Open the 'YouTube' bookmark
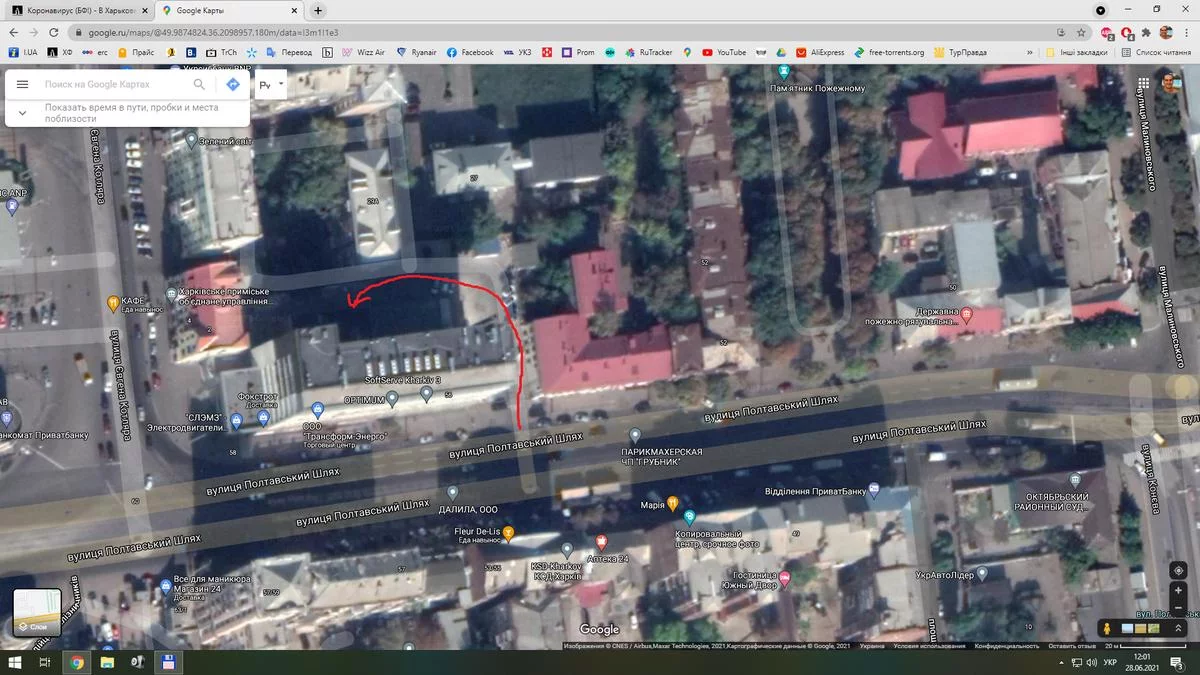1200x675 pixels. [724, 52]
